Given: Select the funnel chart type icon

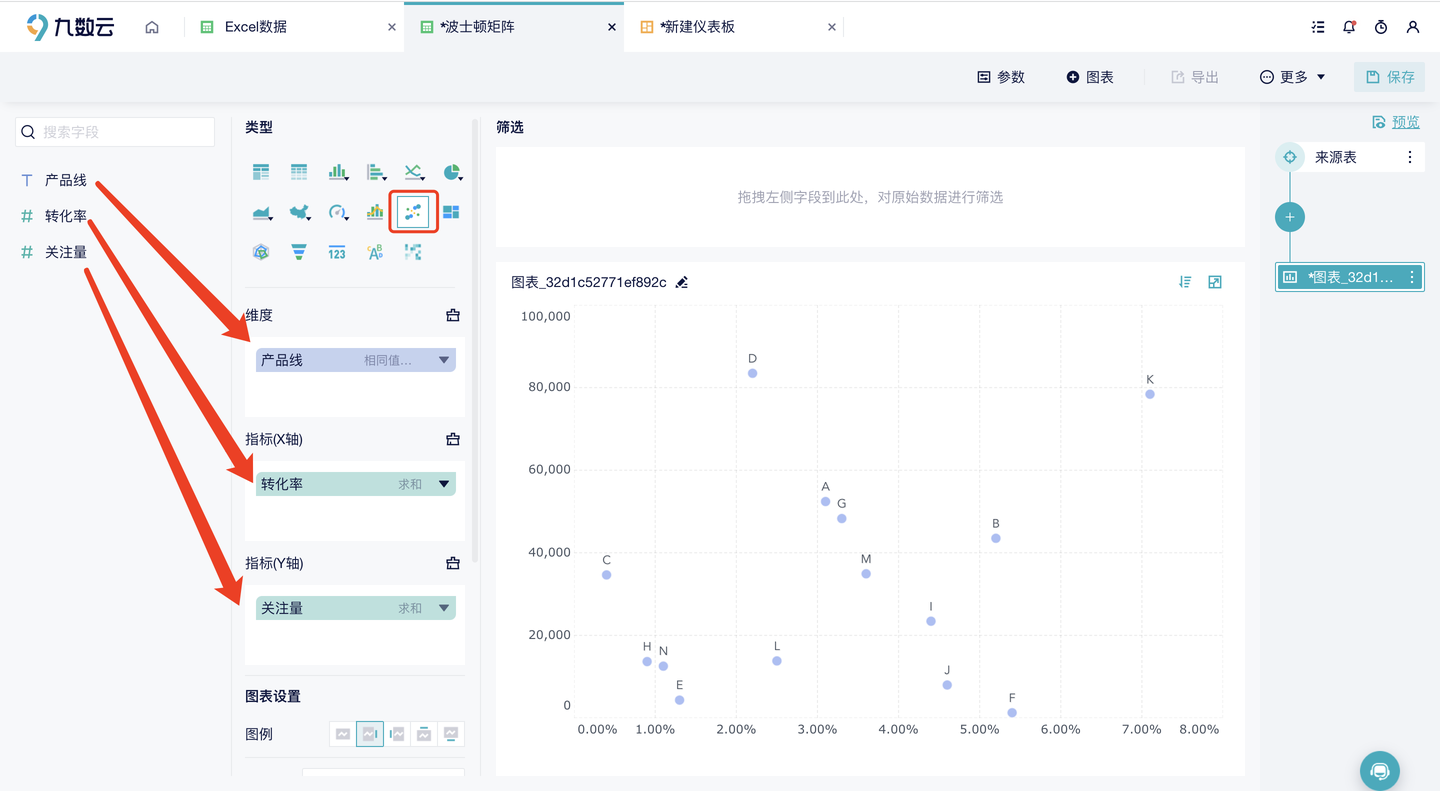Looking at the screenshot, I should pos(298,252).
